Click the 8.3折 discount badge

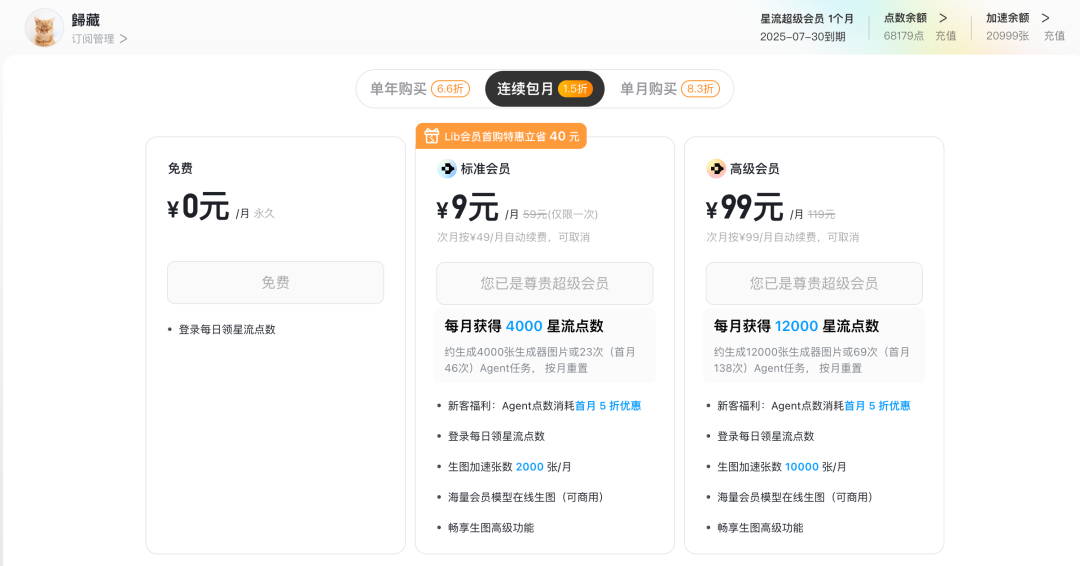tap(700, 89)
